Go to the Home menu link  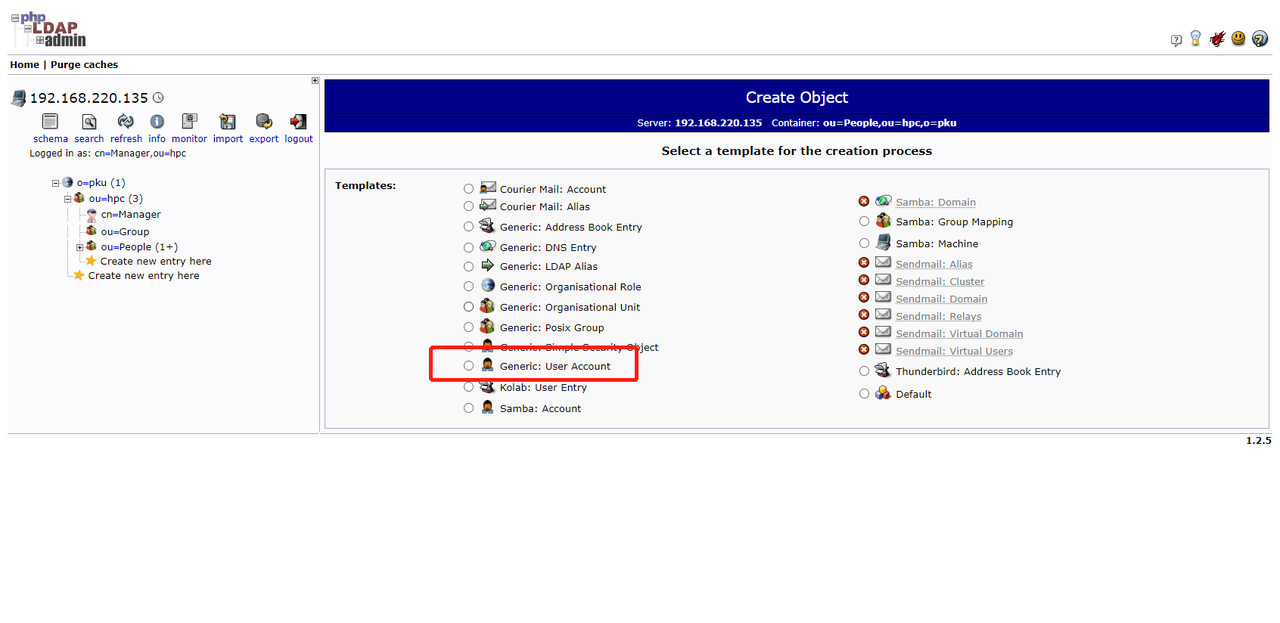pyautogui.click(x=24, y=65)
